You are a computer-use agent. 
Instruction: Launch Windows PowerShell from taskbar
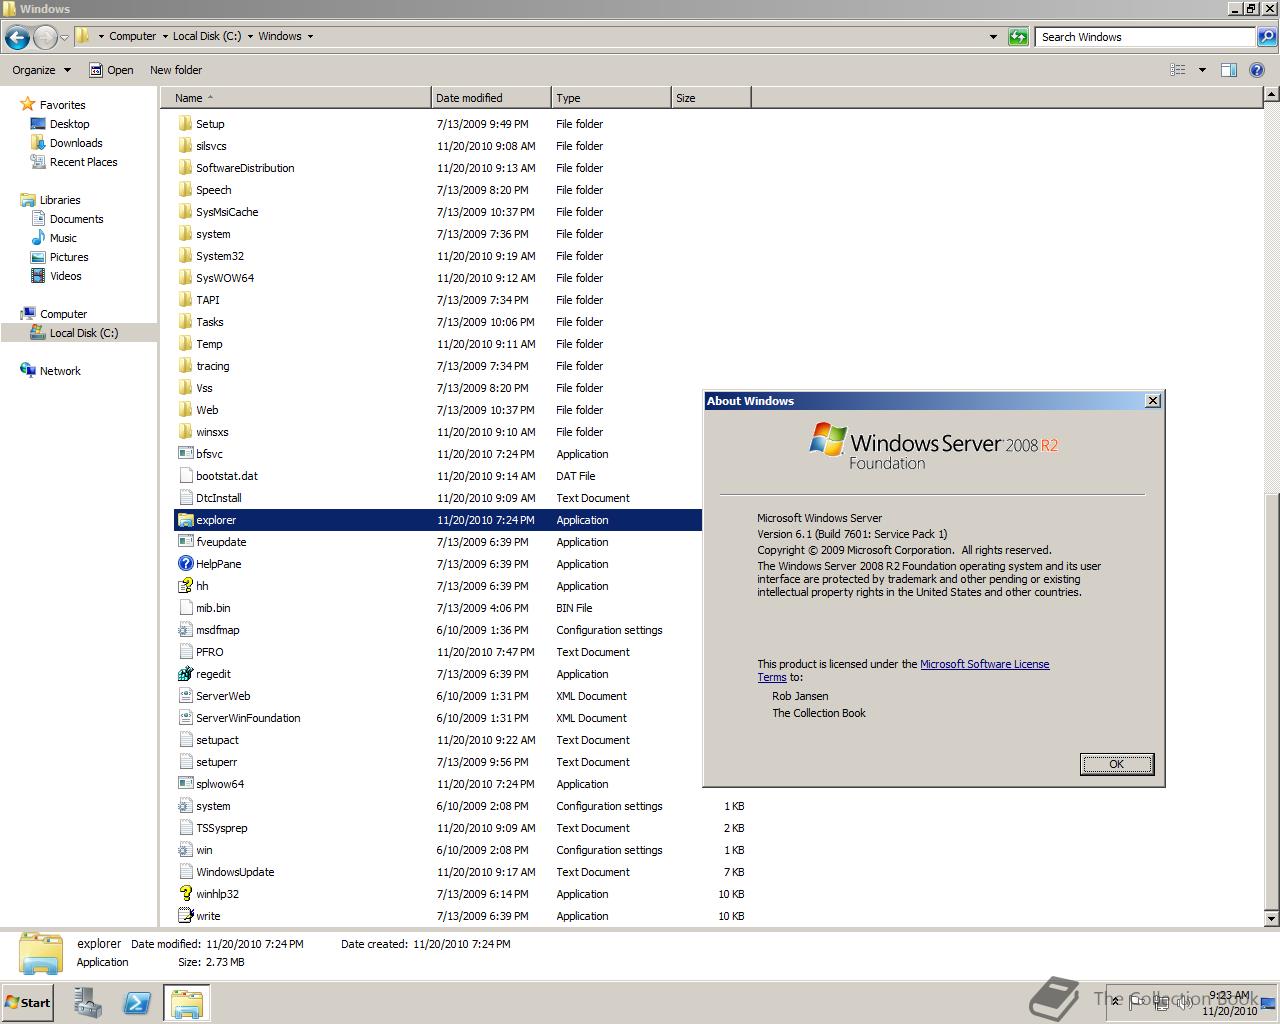137,1003
